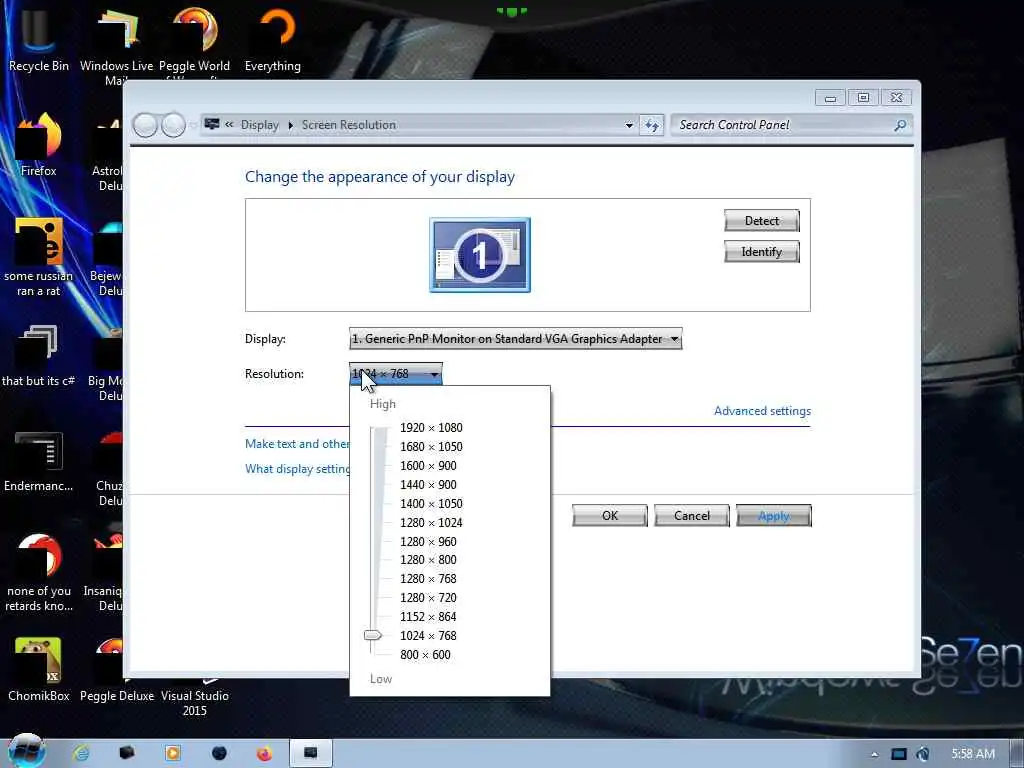Choose 1920 × 1080 resolution
1024x768 pixels.
[x=431, y=428]
